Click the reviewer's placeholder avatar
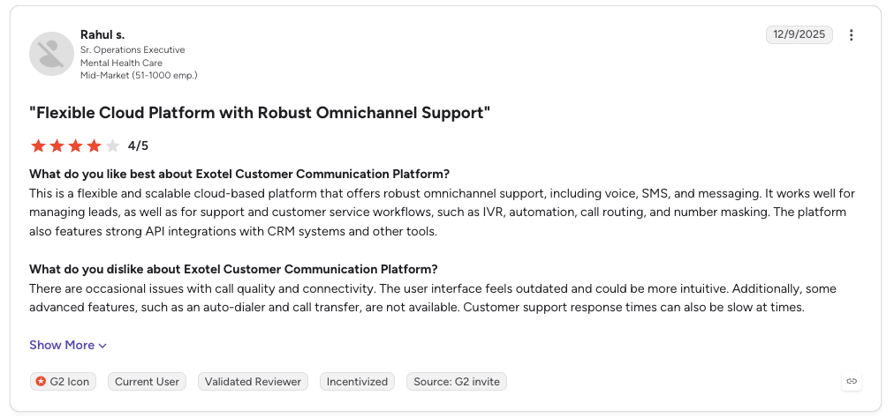 click(x=51, y=54)
